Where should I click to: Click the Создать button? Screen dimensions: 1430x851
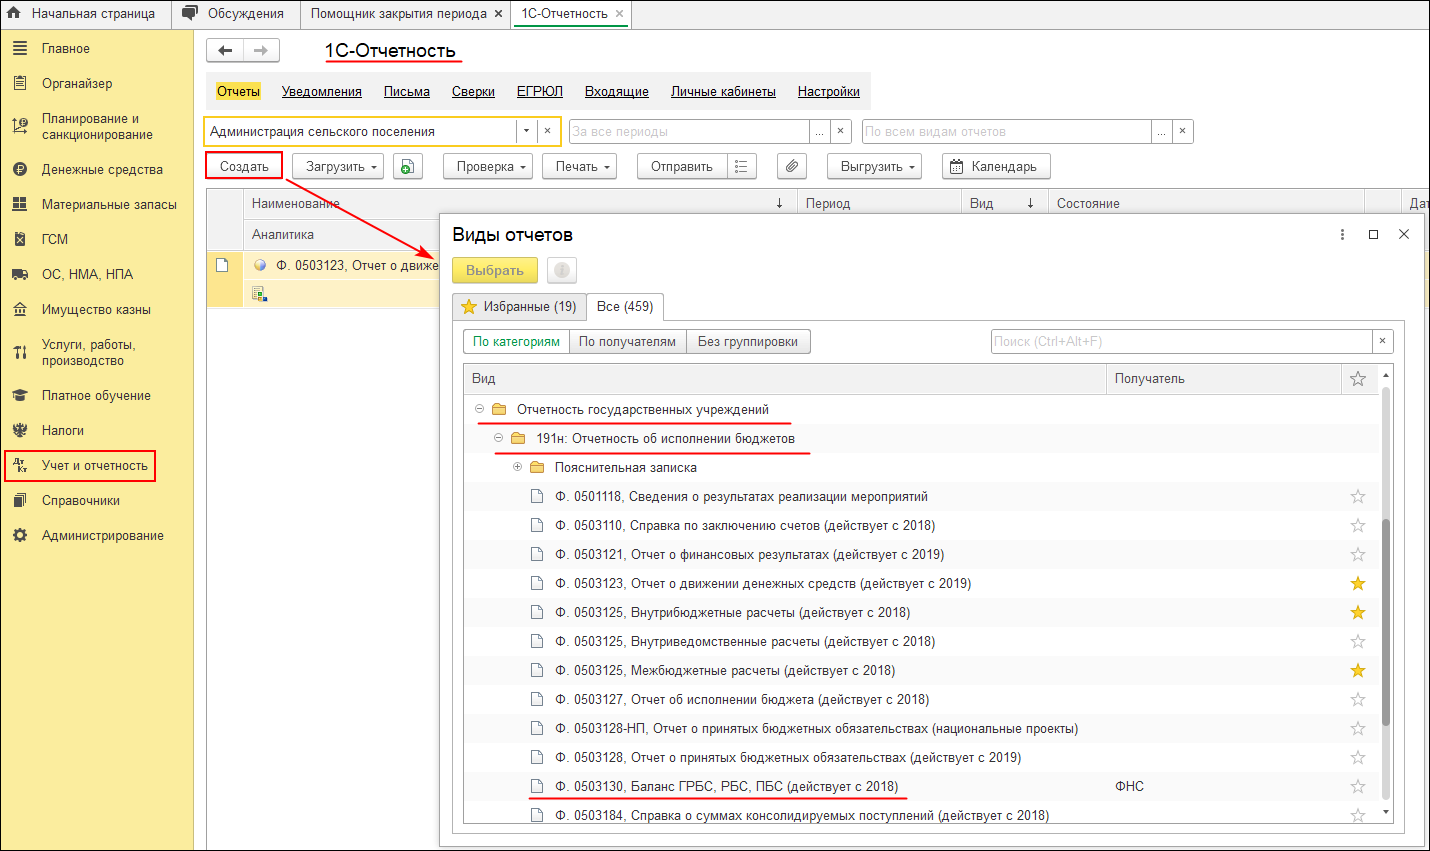[x=244, y=167]
